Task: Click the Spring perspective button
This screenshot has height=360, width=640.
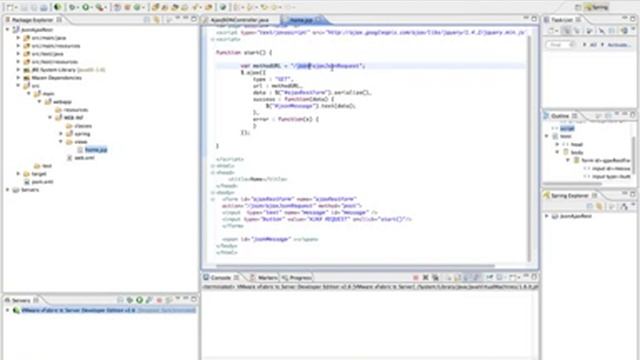Action: coord(597,7)
